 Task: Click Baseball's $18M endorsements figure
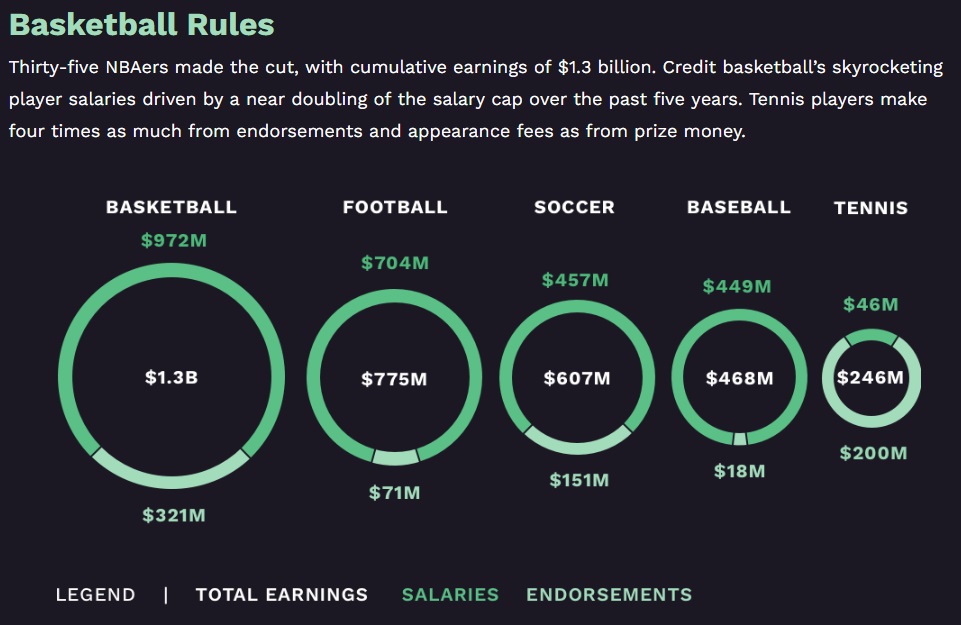pyautogui.click(x=740, y=471)
